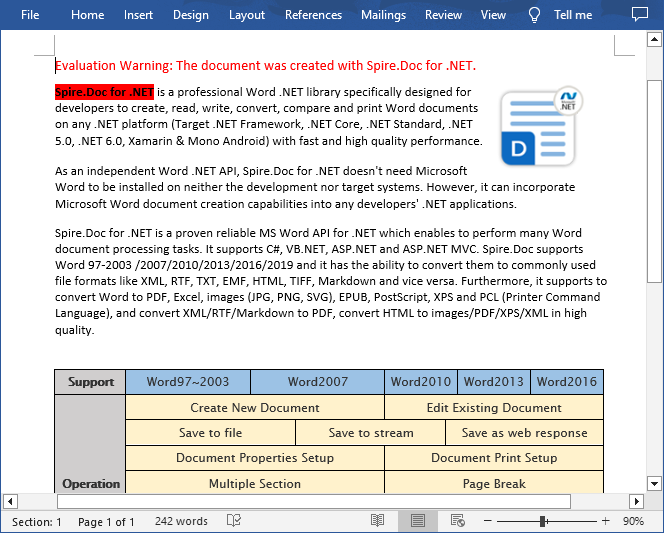Open the Layout tab
The height and width of the screenshot is (533, 664).
[x=247, y=15]
